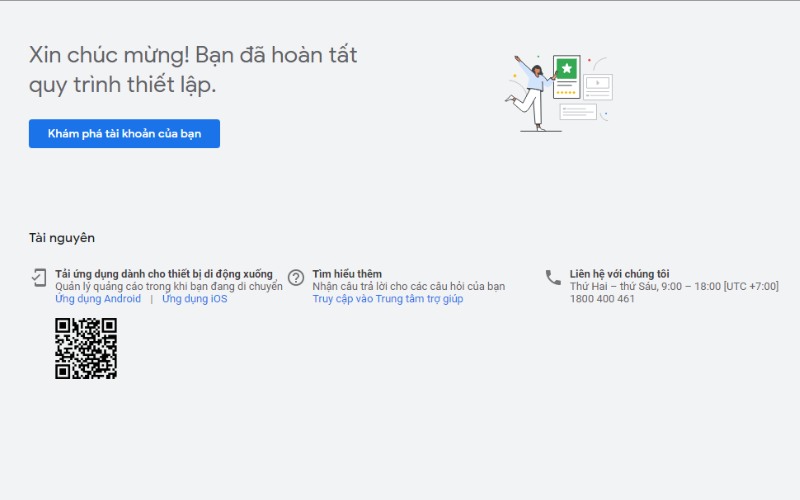Click the "Tài nguyên" section heading
This screenshot has height=500, width=800.
click(x=62, y=238)
